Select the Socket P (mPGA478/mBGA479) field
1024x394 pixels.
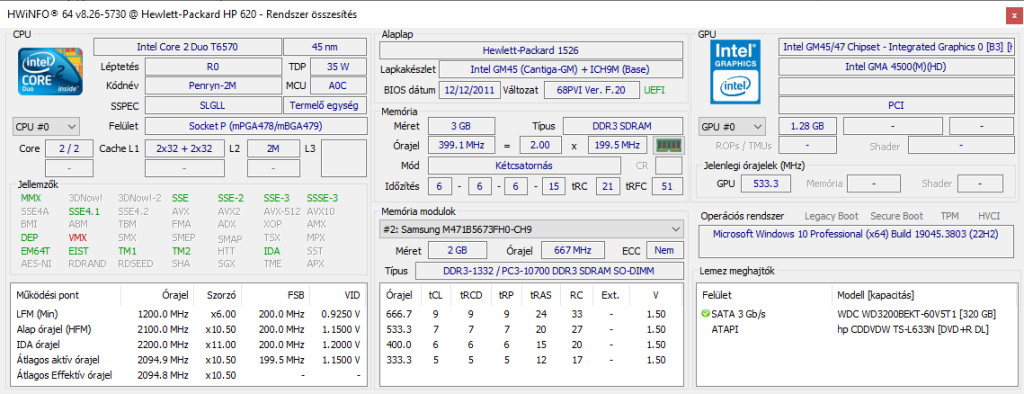tap(255, 126)
